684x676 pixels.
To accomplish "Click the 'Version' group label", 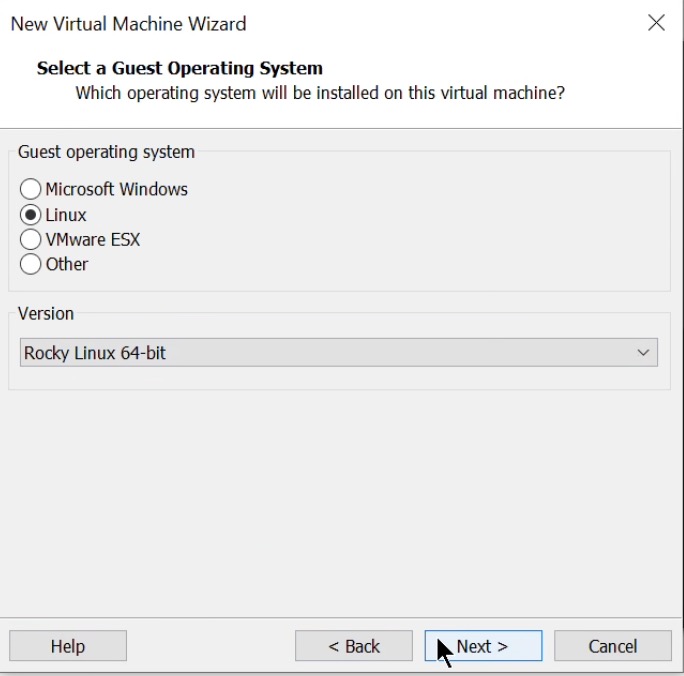I will 46,313.
